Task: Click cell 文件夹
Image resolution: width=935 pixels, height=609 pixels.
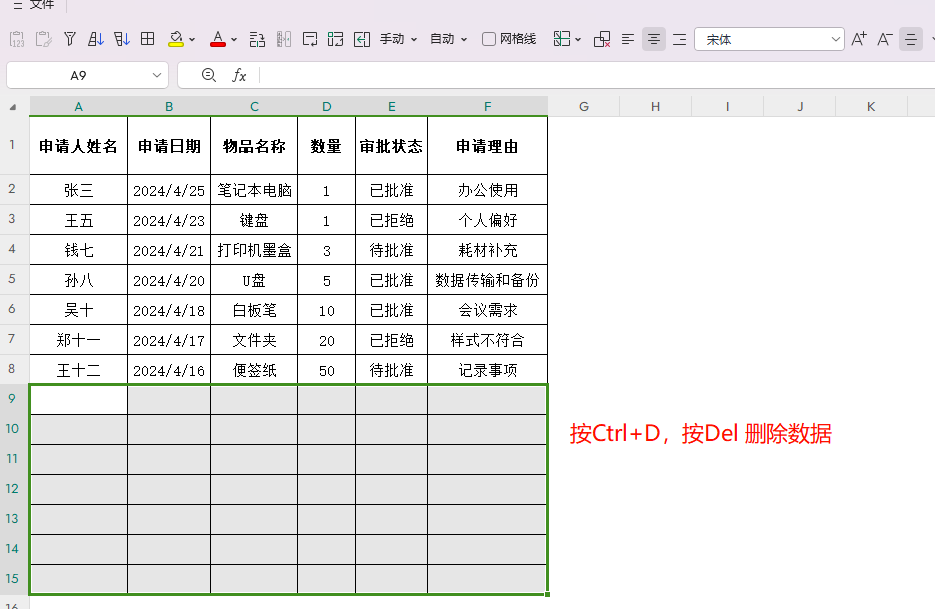Action: coord(254,341)
